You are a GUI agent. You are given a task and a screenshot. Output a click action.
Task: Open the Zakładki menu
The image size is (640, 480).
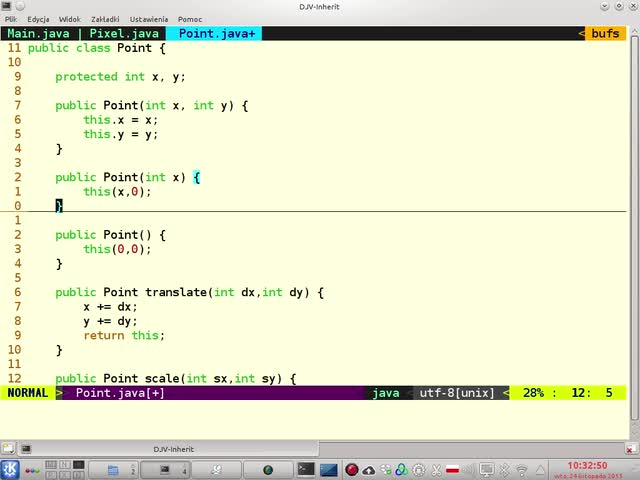point(105,19)
